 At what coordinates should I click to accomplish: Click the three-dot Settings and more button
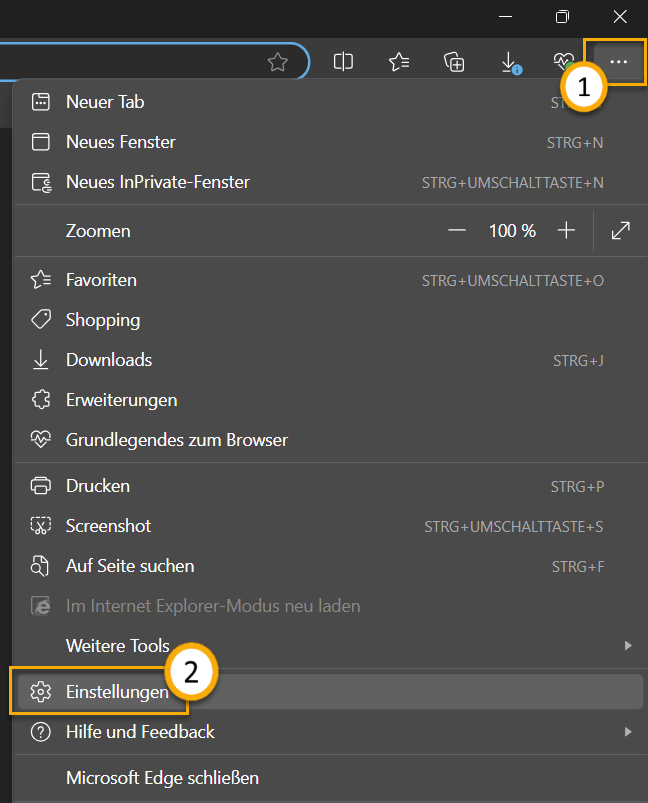click(619, 62)
